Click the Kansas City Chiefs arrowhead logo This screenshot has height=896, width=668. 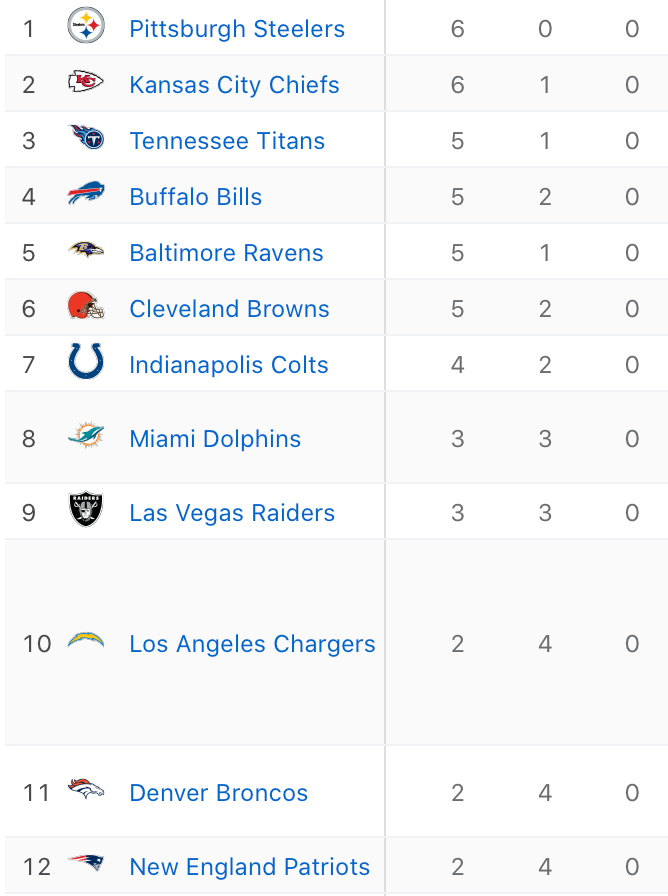pyautogui.click(x=86, y=82)
